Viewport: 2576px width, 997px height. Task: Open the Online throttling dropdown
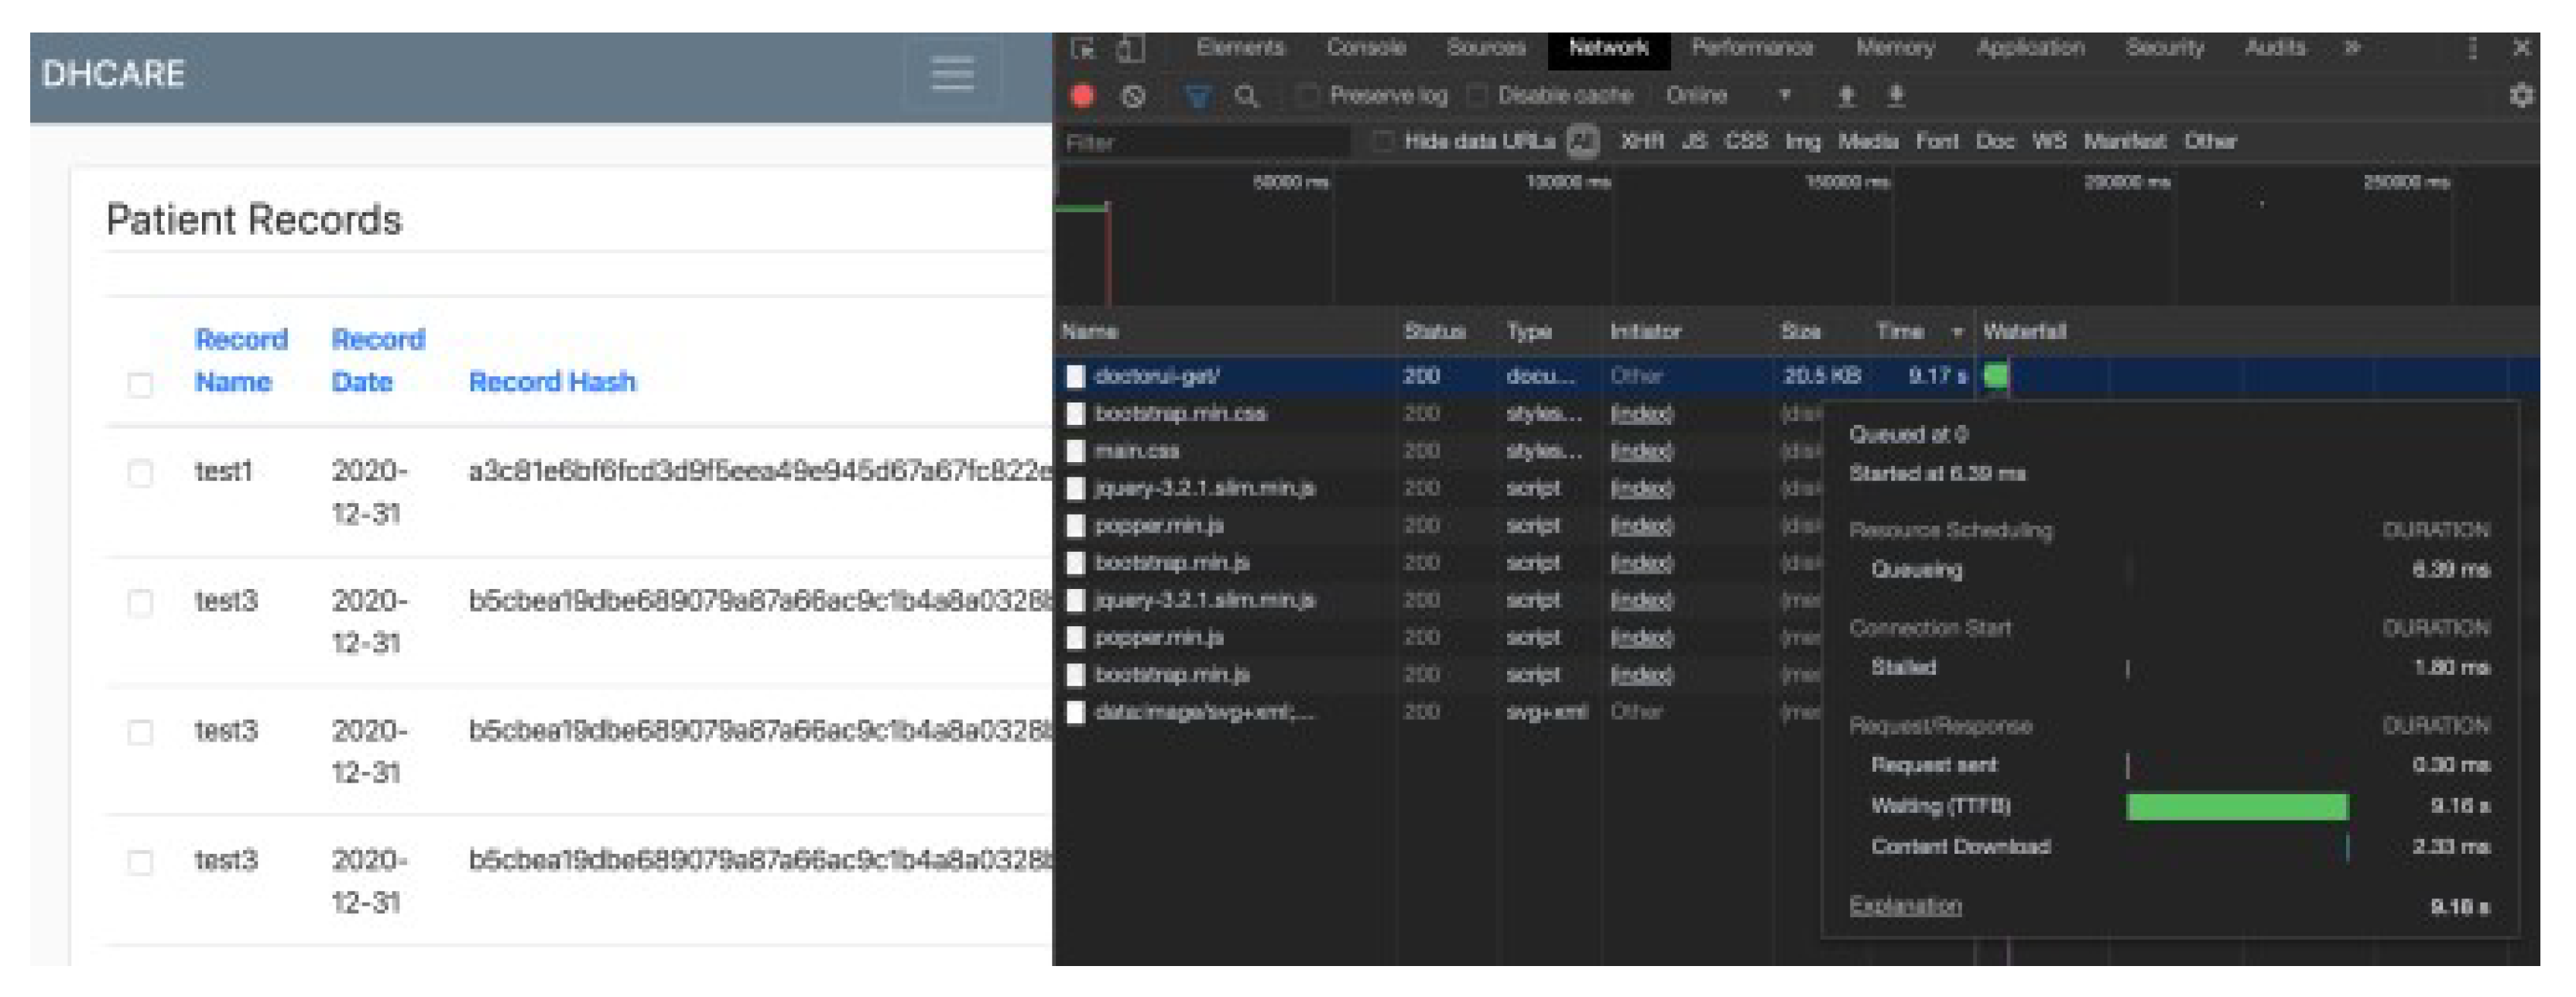(1727, 96)
